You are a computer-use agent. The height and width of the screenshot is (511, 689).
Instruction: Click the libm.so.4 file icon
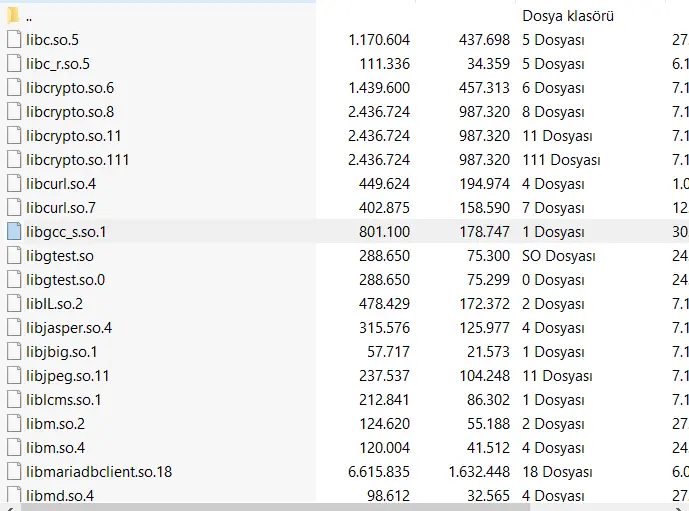(x=14, y=447)
